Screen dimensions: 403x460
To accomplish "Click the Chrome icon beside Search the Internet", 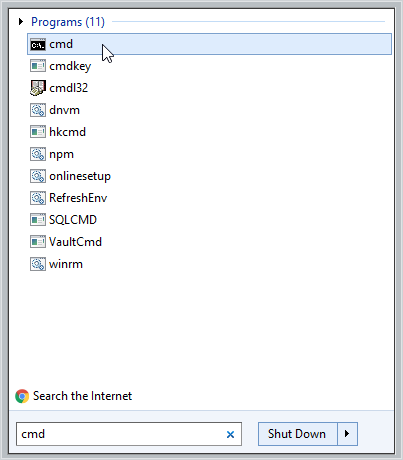I will pos(22,396).
